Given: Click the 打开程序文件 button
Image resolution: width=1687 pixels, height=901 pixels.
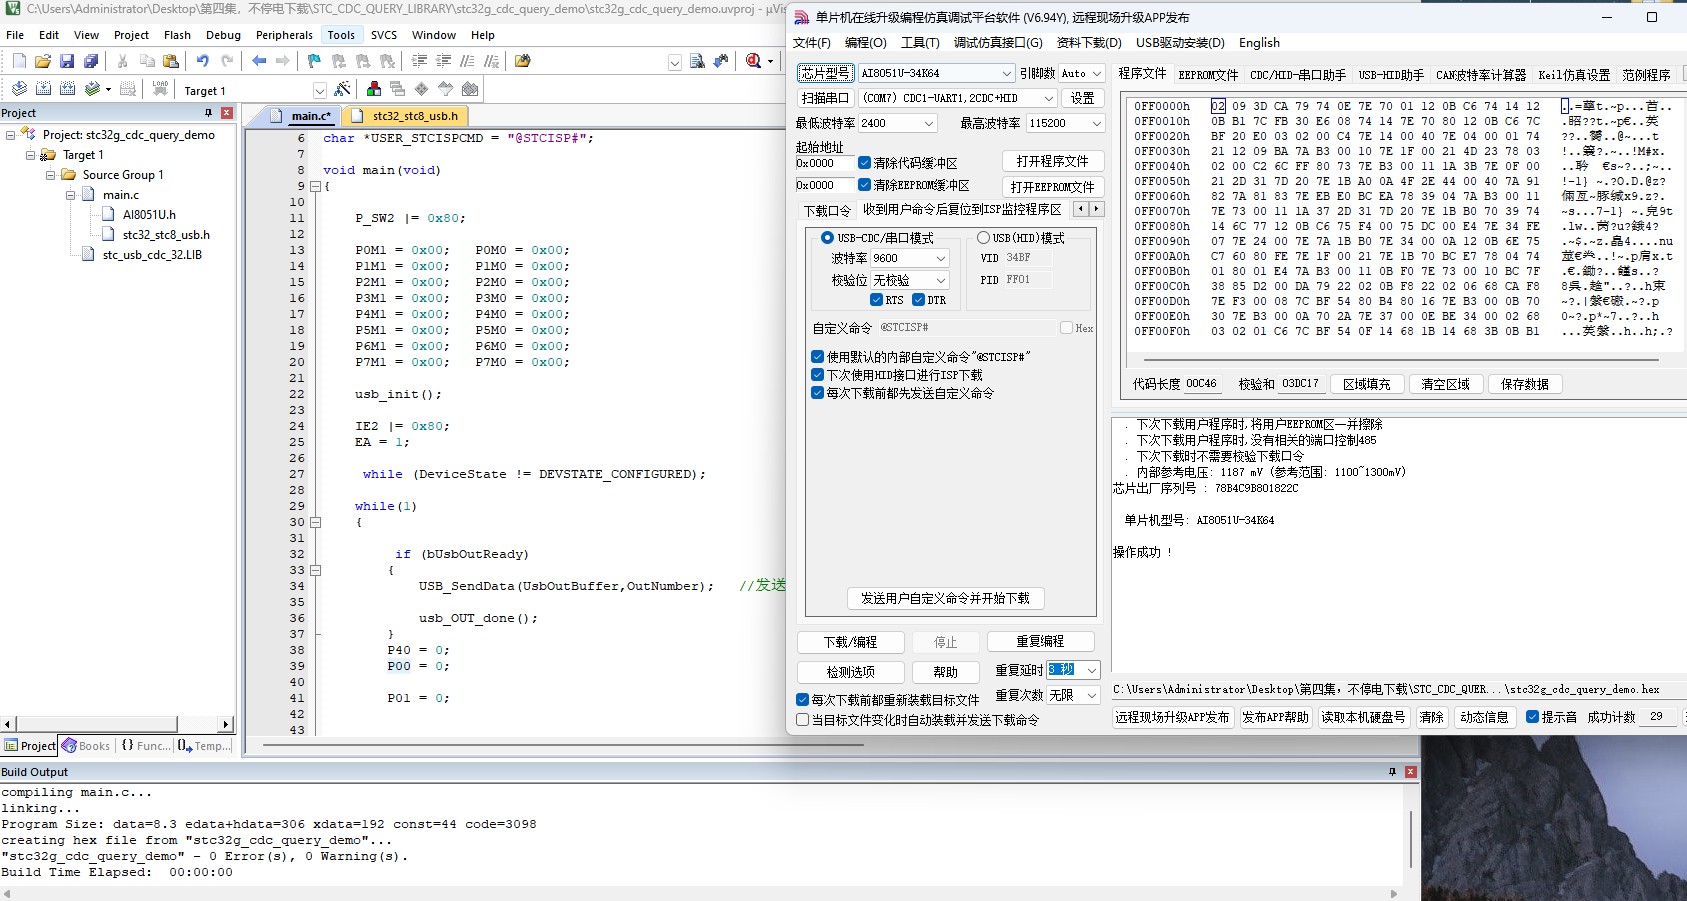Looking at the screenshot, I should [1052, 162].
